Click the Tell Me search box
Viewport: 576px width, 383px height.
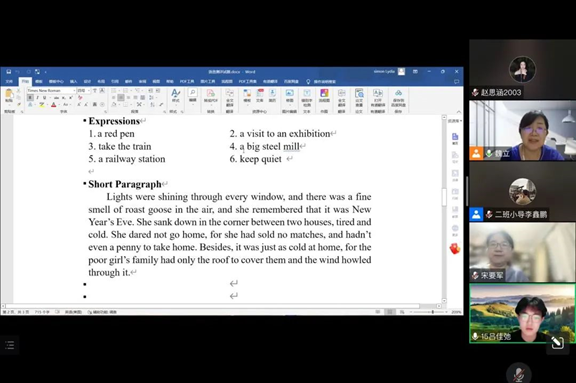[321, 82]
